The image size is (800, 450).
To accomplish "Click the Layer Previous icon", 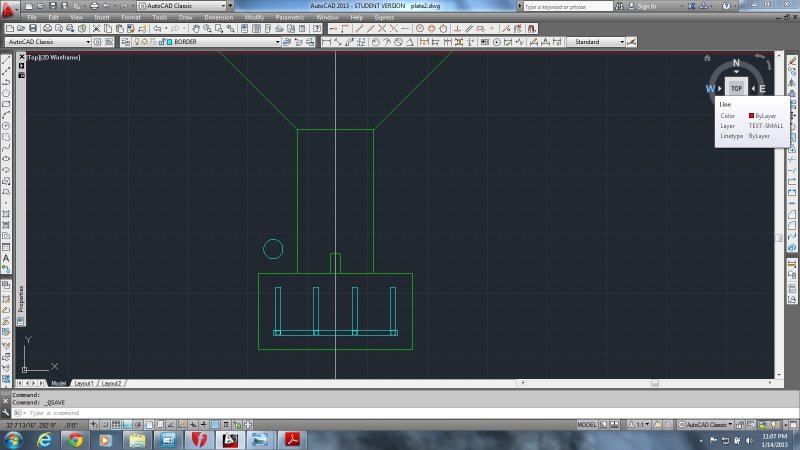I will point(298,42).
